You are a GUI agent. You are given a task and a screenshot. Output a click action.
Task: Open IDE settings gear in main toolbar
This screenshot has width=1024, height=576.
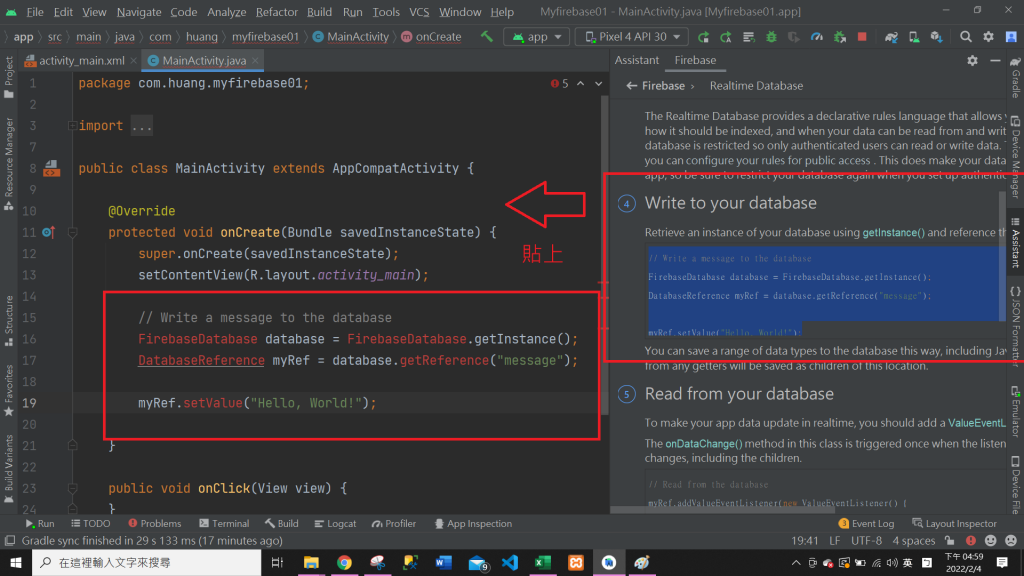988,37
